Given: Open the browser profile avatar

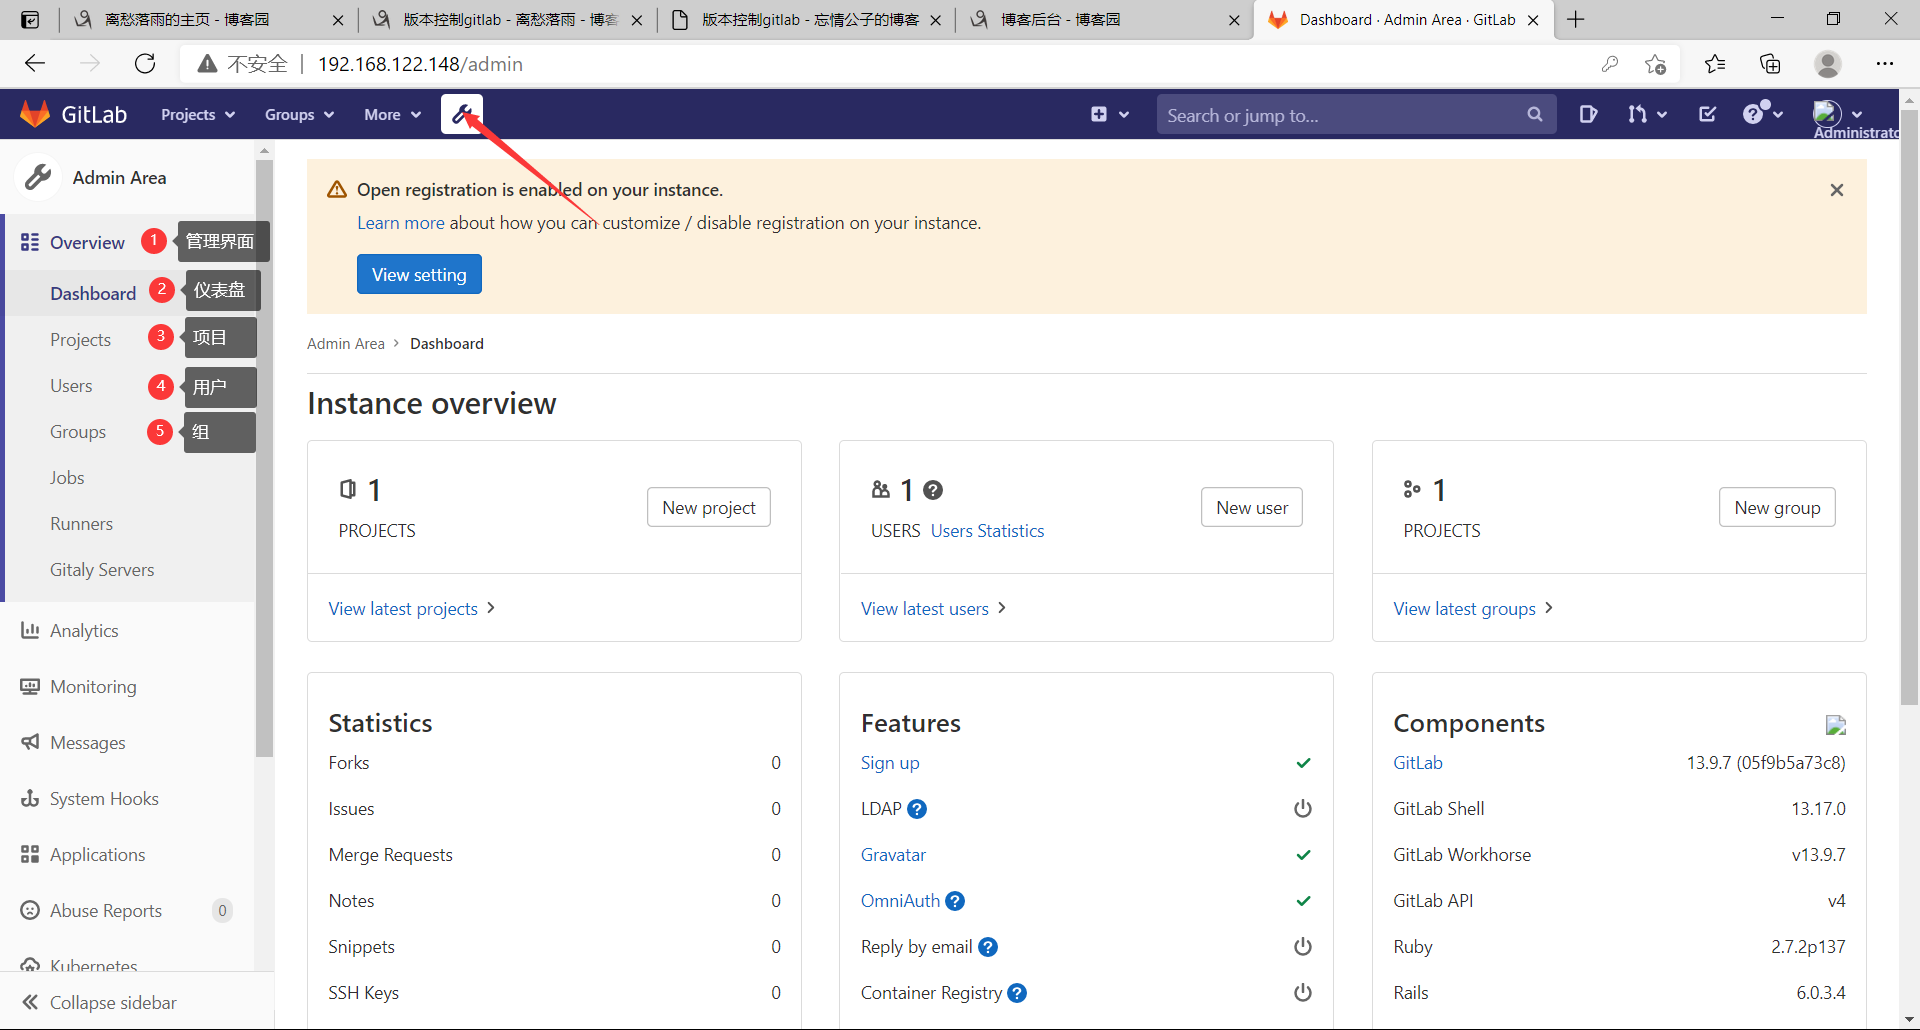Looking at the screenshot, I should tap(1828, 64).
